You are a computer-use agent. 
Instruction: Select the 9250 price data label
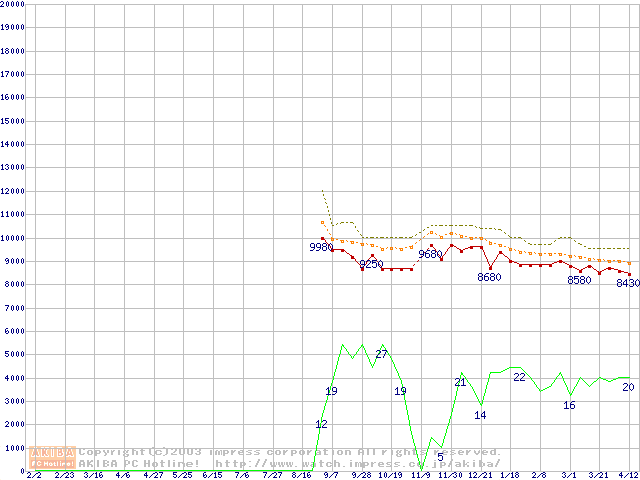(x=371, y=264)
